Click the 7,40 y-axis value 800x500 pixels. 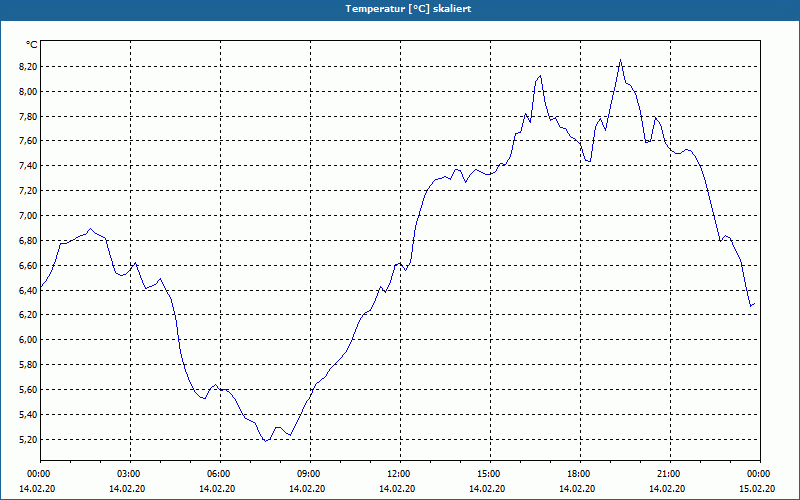pos(29,166)
